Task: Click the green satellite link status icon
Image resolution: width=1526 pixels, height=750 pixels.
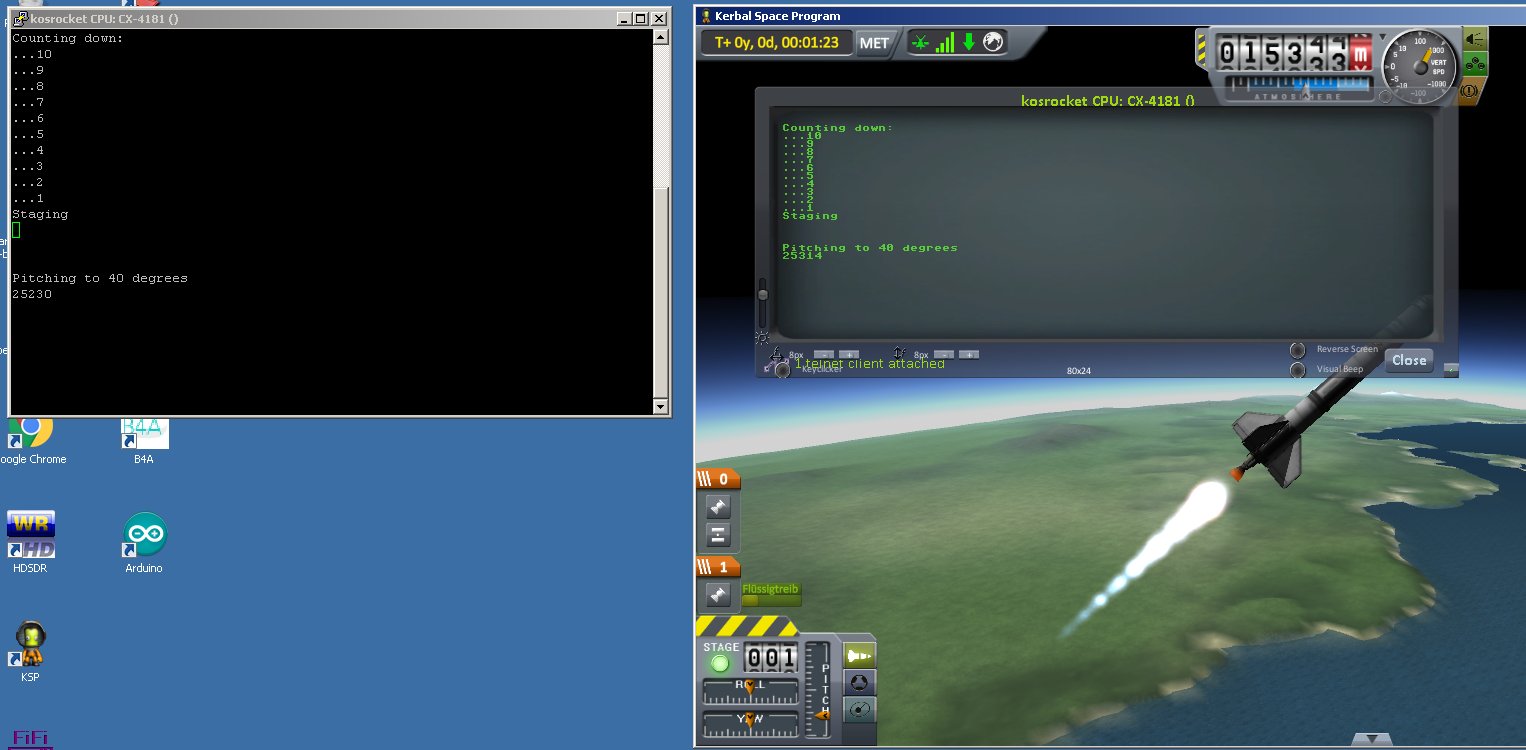Action: click(920, 43)
